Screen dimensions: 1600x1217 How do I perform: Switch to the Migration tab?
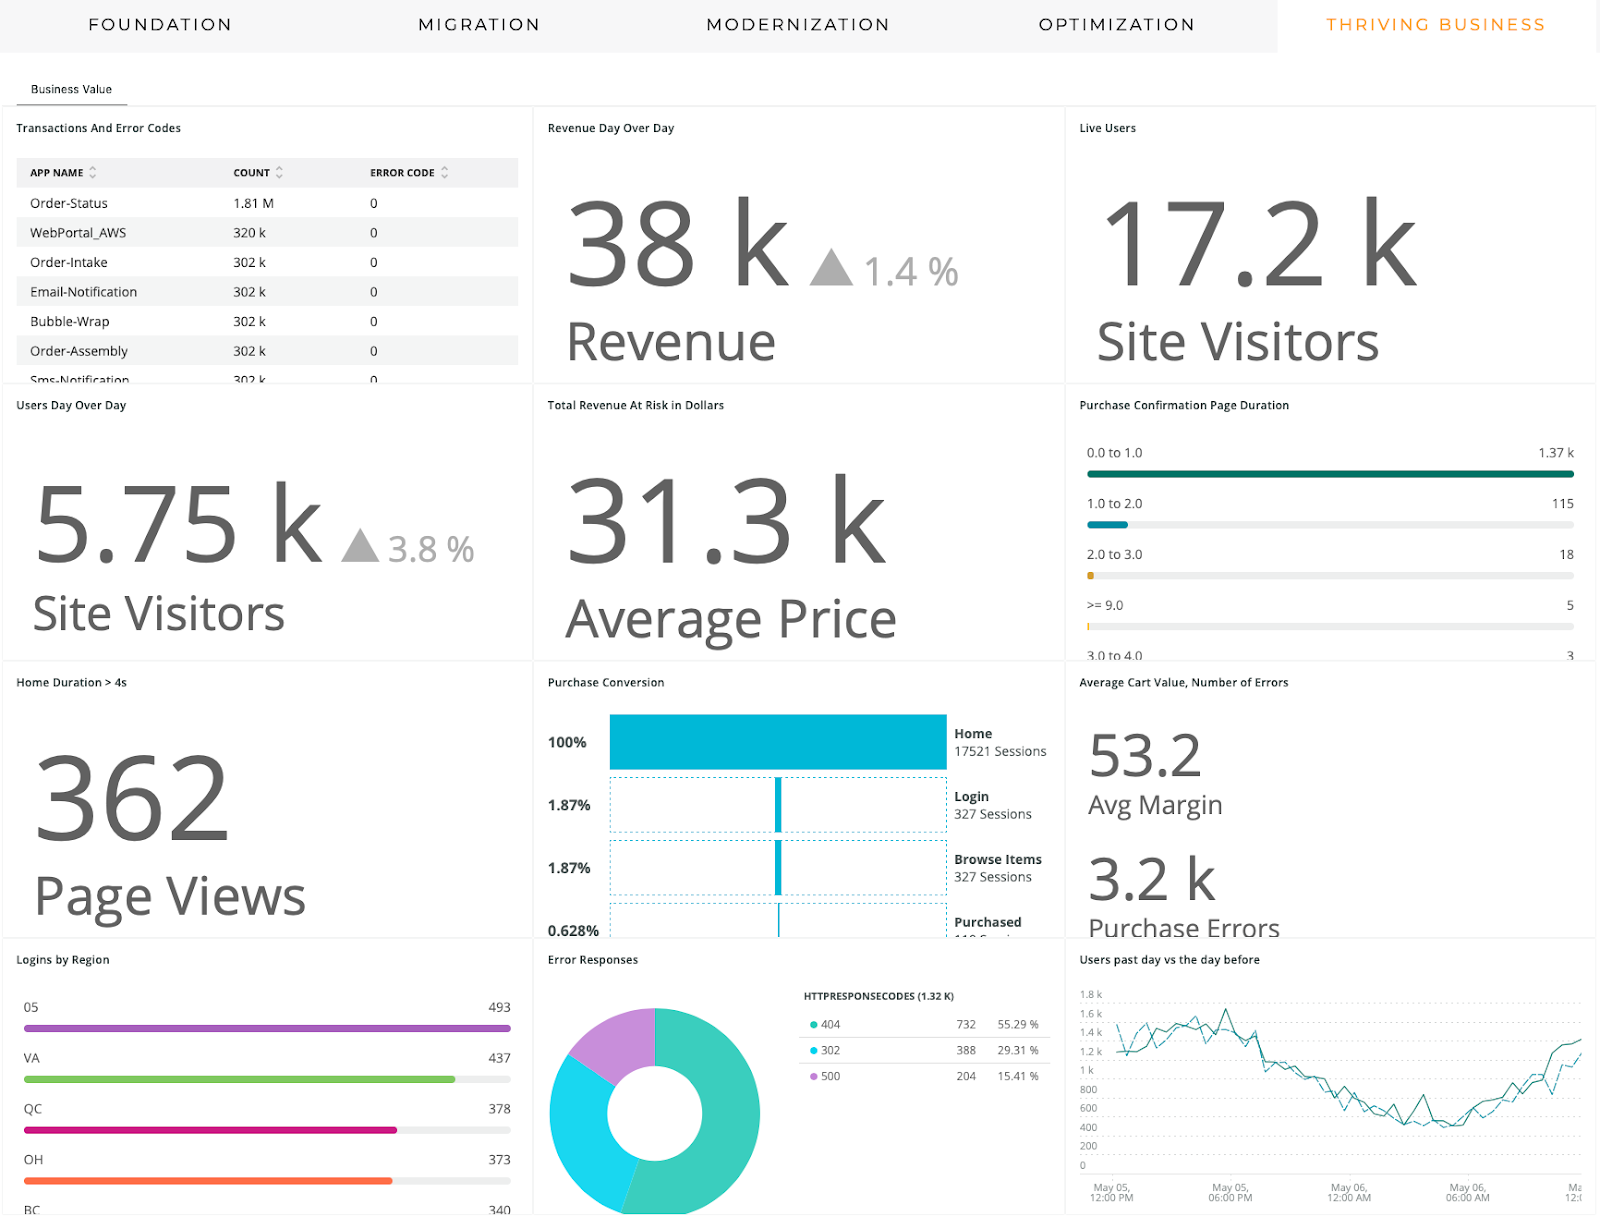coord(479,25)
